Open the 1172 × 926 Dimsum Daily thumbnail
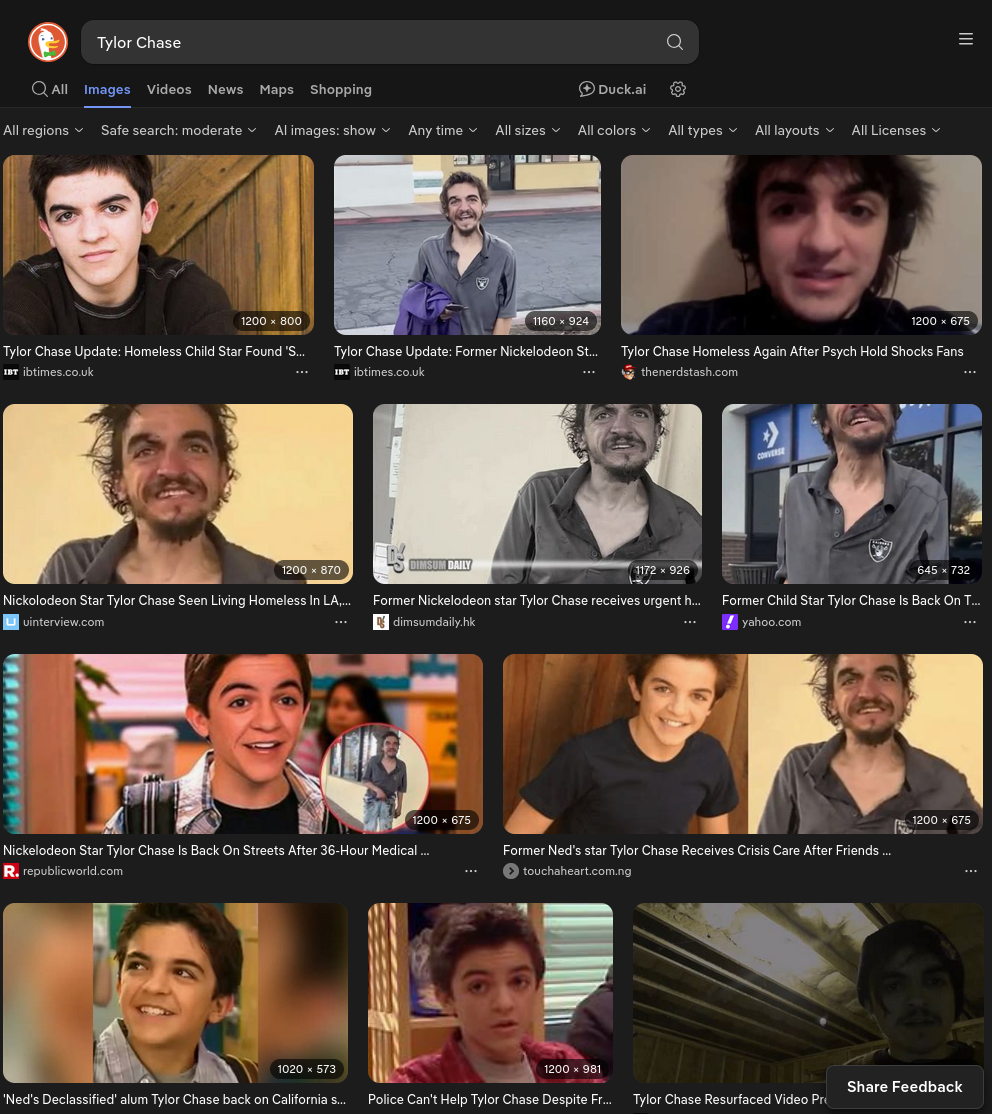Image resolution: width=992 pixels, height=1114 pixels. tap(537, 494)
